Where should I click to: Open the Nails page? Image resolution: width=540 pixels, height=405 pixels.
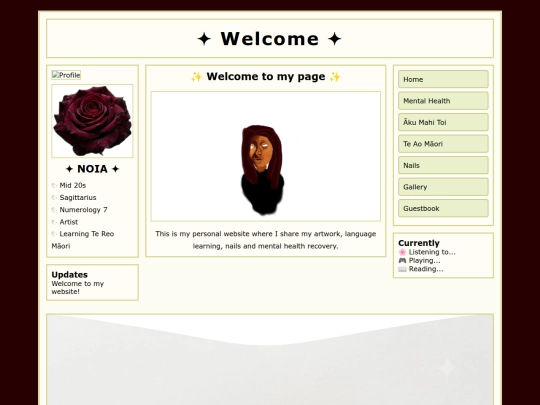443,165
